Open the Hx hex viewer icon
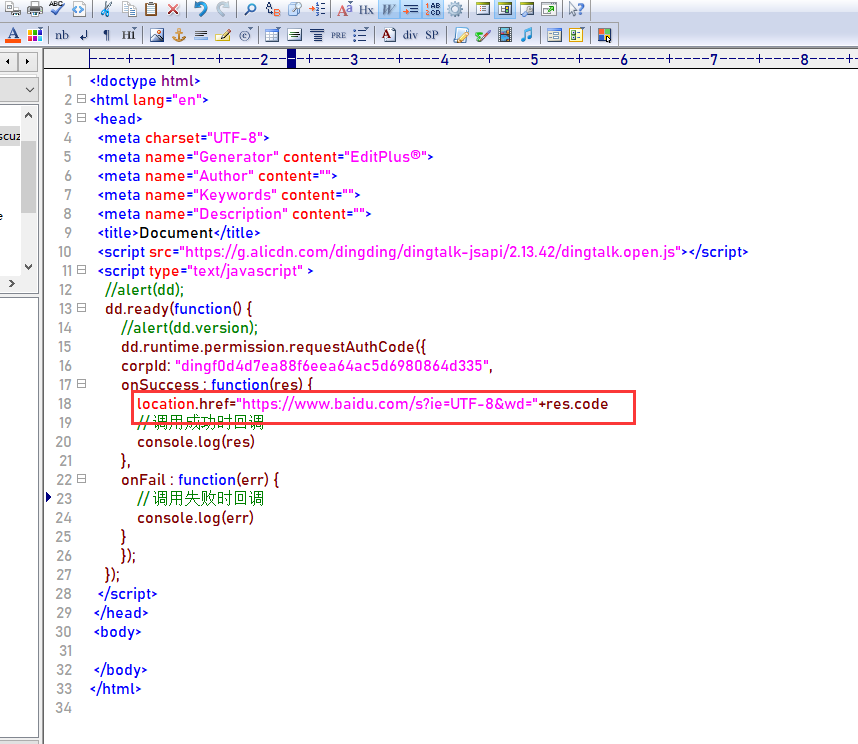858x744 pixels. click(366, 9)
